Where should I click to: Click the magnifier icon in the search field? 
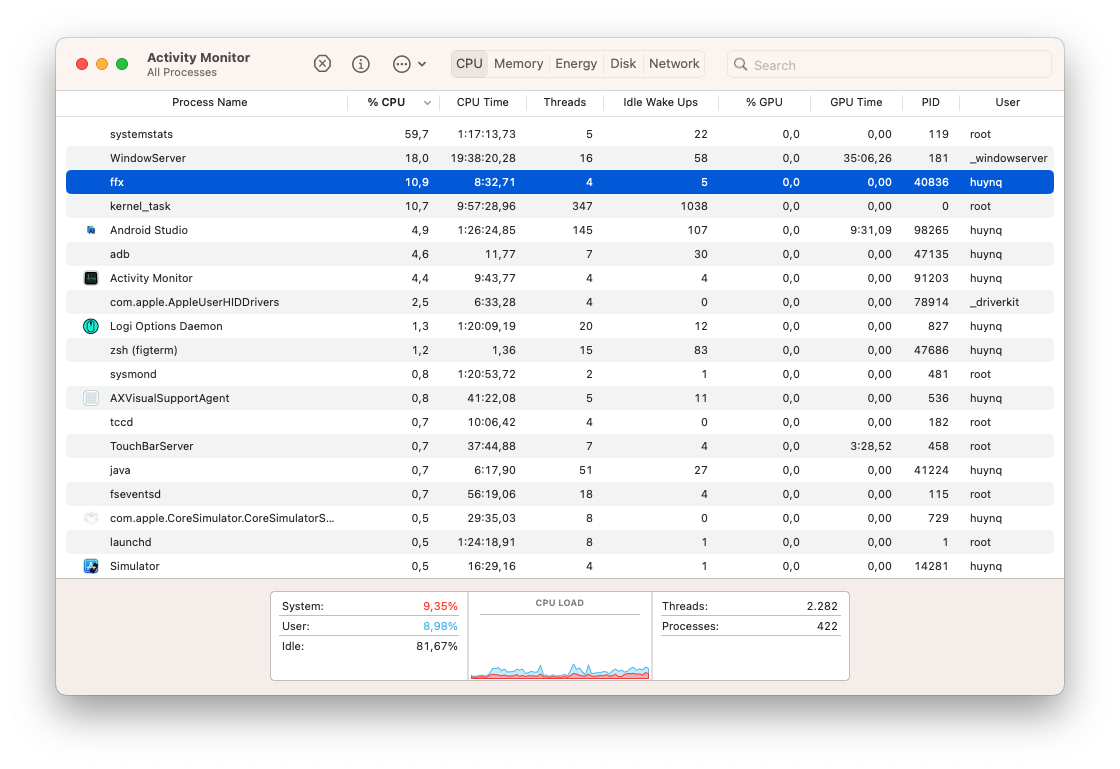[x=740, y=64]
